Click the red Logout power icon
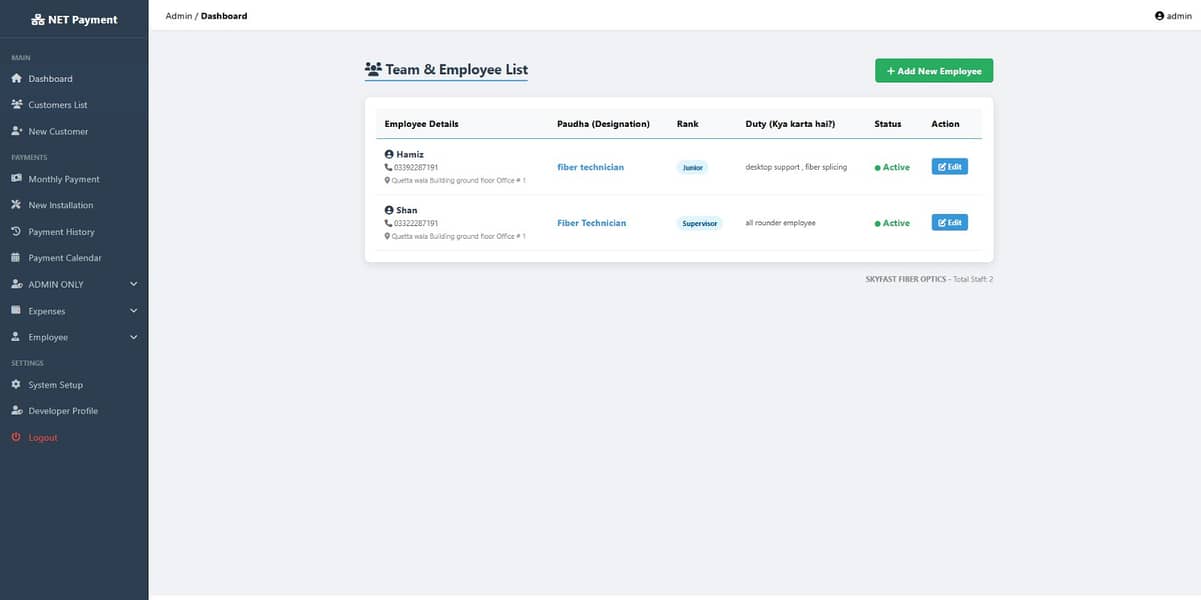 pyautogui.click(x=16, y=437)
